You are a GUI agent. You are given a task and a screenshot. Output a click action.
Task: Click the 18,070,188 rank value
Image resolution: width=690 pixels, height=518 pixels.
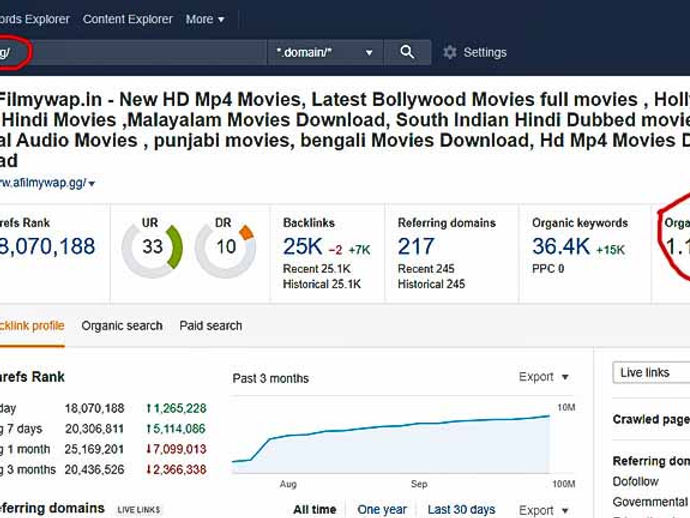pyautogui.click(x=95, y=408)
